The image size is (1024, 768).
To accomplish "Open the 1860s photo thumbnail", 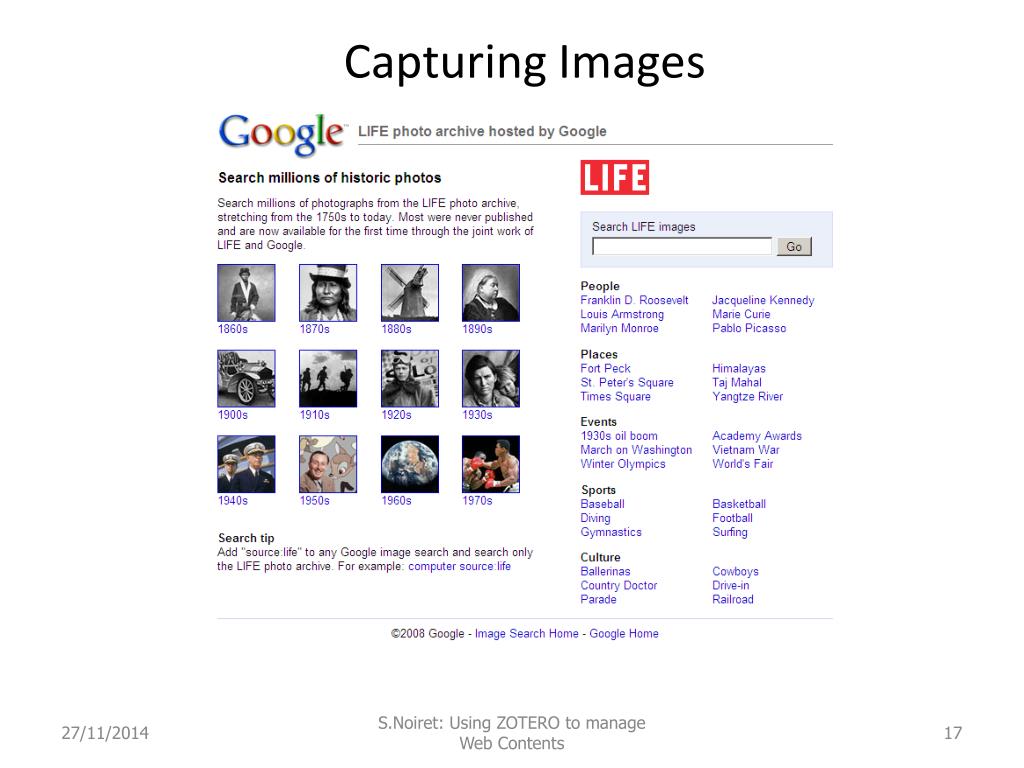I will (x=246, y=293).
